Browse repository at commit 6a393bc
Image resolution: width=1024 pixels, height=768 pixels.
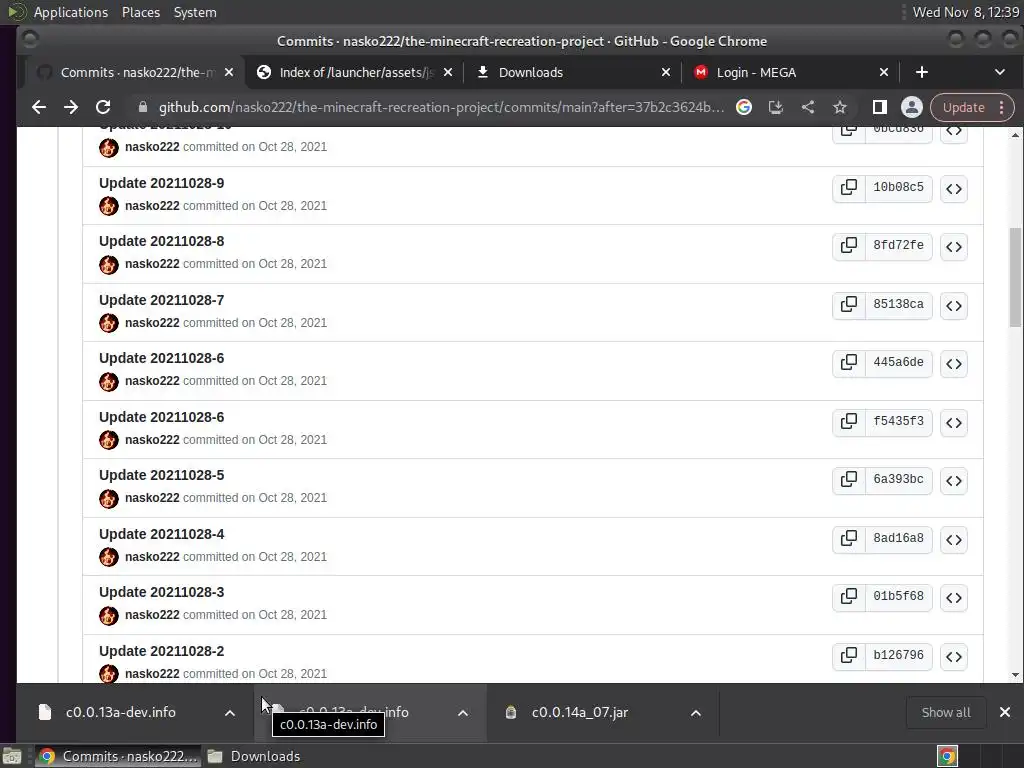(953, 481)
